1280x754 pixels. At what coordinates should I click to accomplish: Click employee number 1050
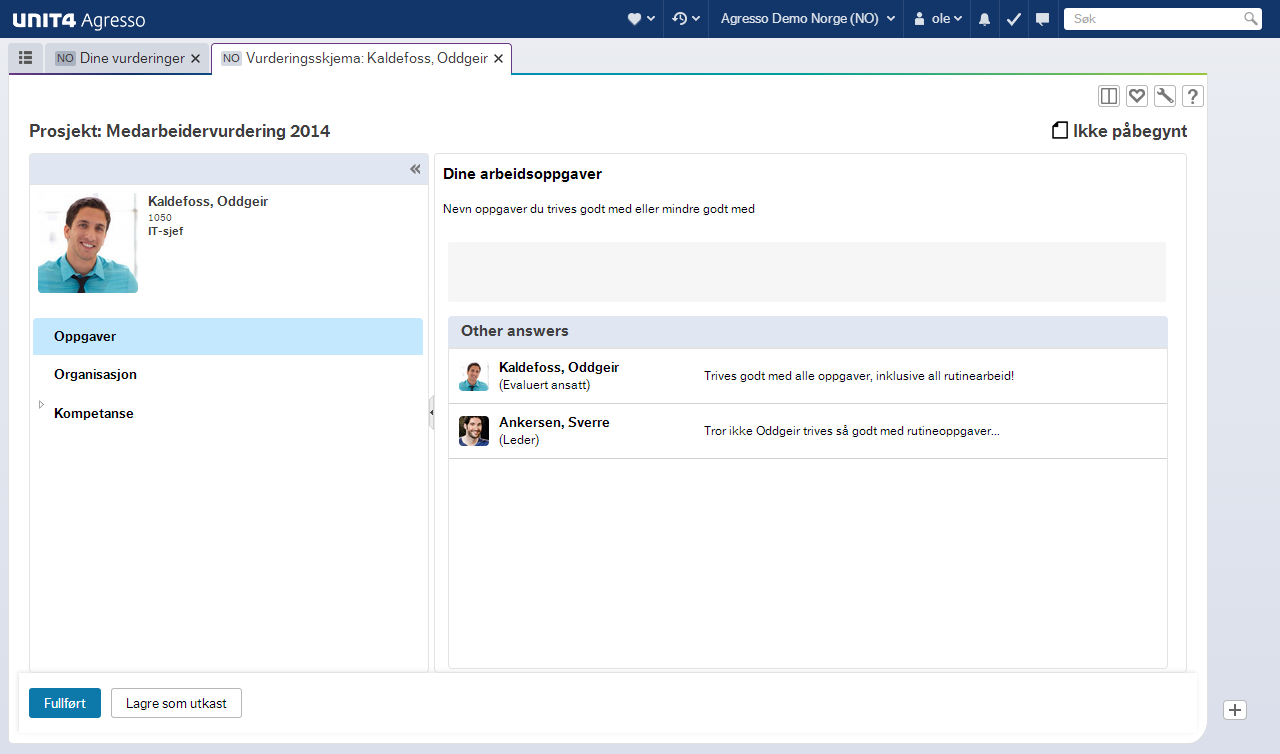point(160,217)
